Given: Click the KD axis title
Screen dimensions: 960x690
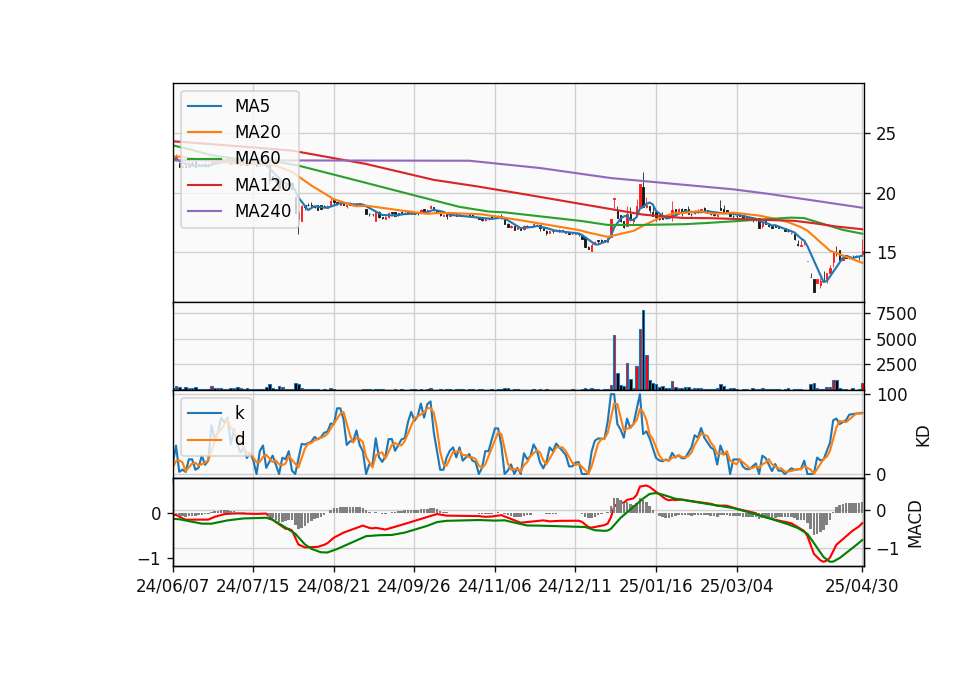Looking at the screenshot, I should pos(923,436).
